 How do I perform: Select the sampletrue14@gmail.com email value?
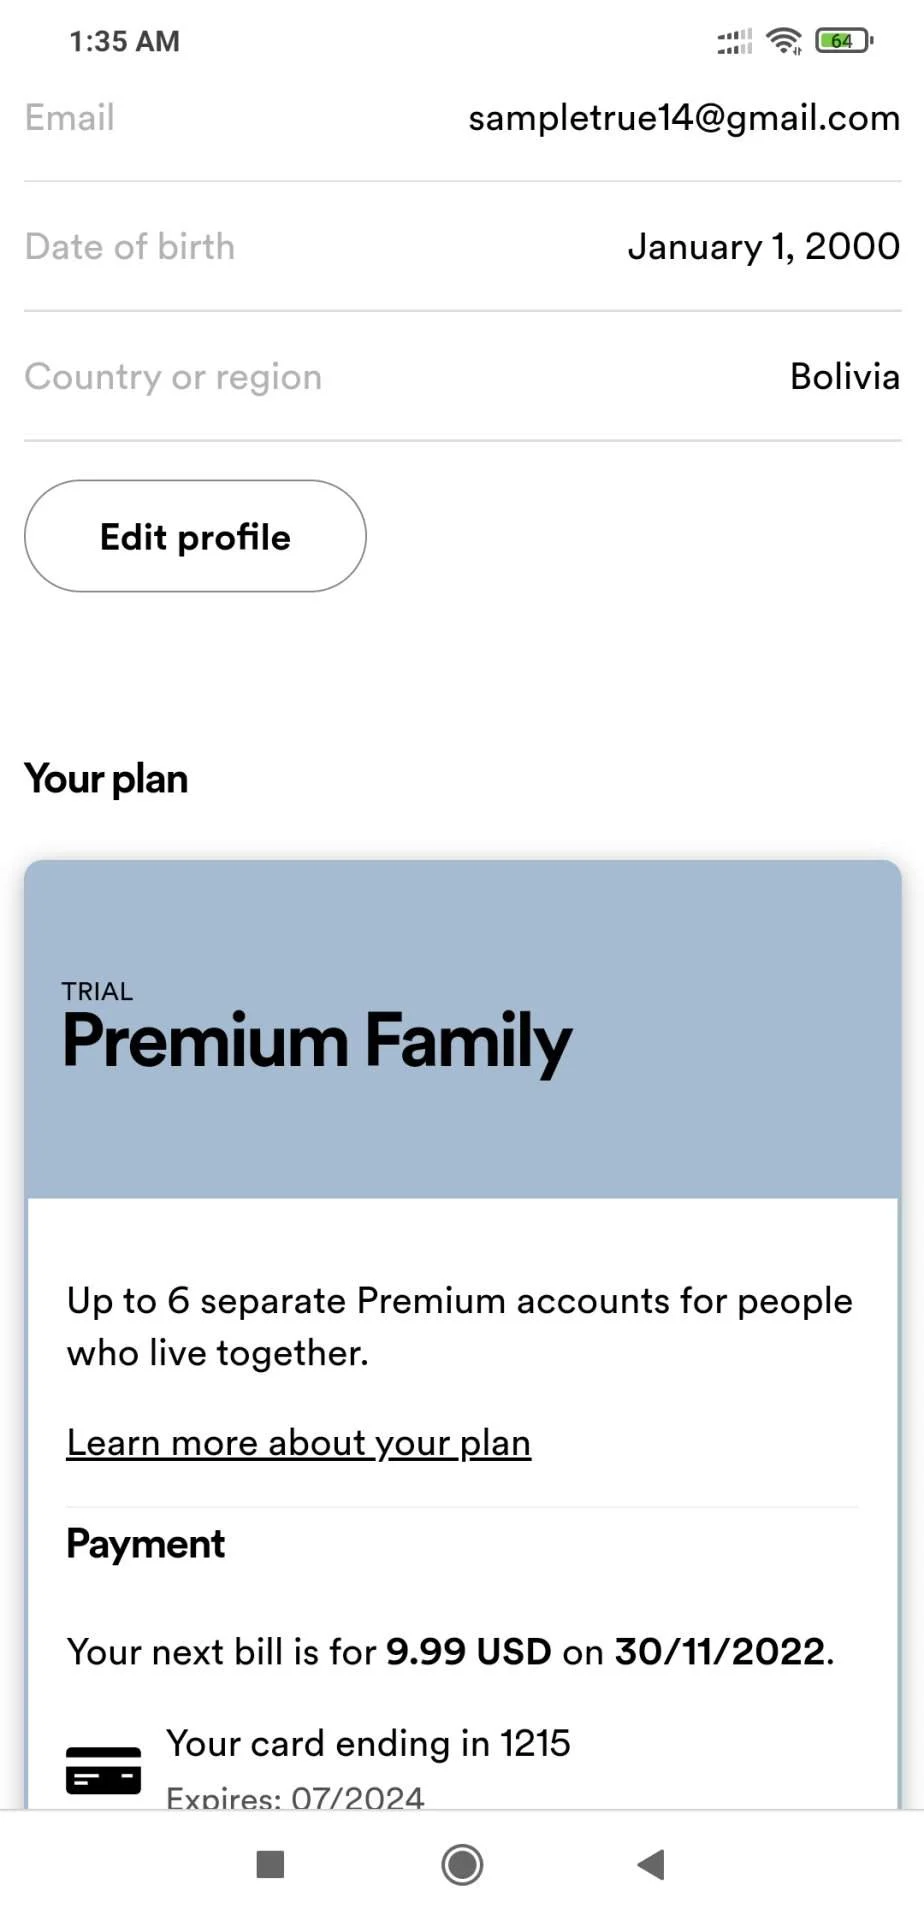click(684, 118)
